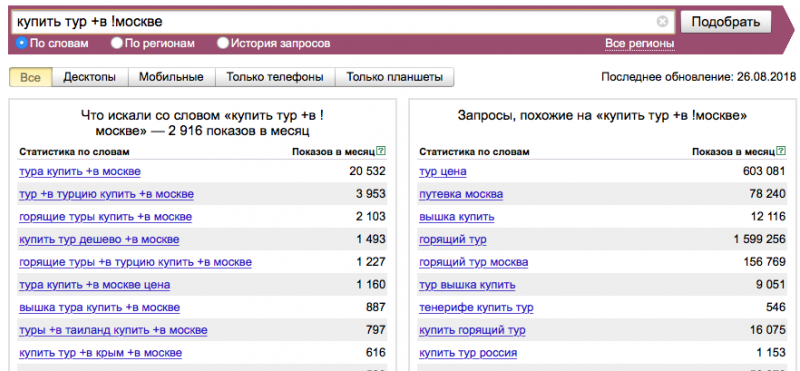Screen dimensions: 800x371
Task: Open query вышка тура купить +в москве
Action: coord(99,308)
